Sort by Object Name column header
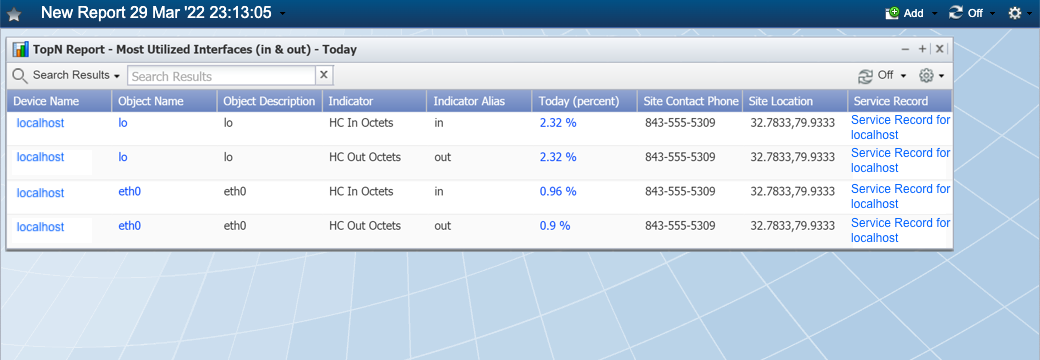Viewport: 1040px width, 360px height. pos(164,101)
